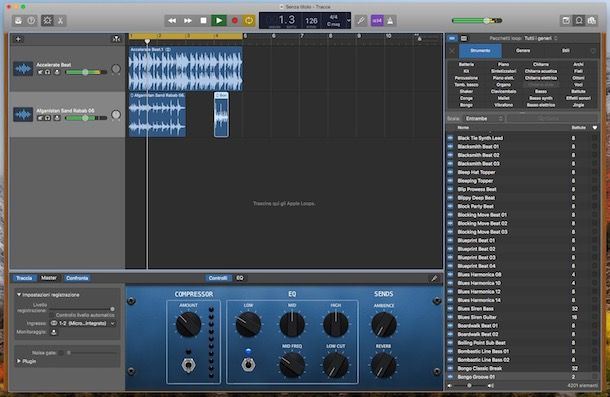Click the Catch playhead button in track header
610x397 pixels.
pos(116,39)
